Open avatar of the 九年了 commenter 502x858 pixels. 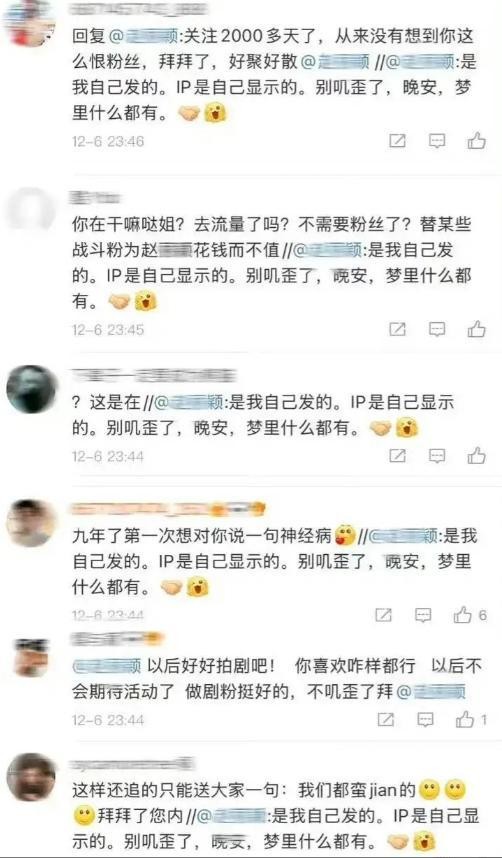pos(31,523)
